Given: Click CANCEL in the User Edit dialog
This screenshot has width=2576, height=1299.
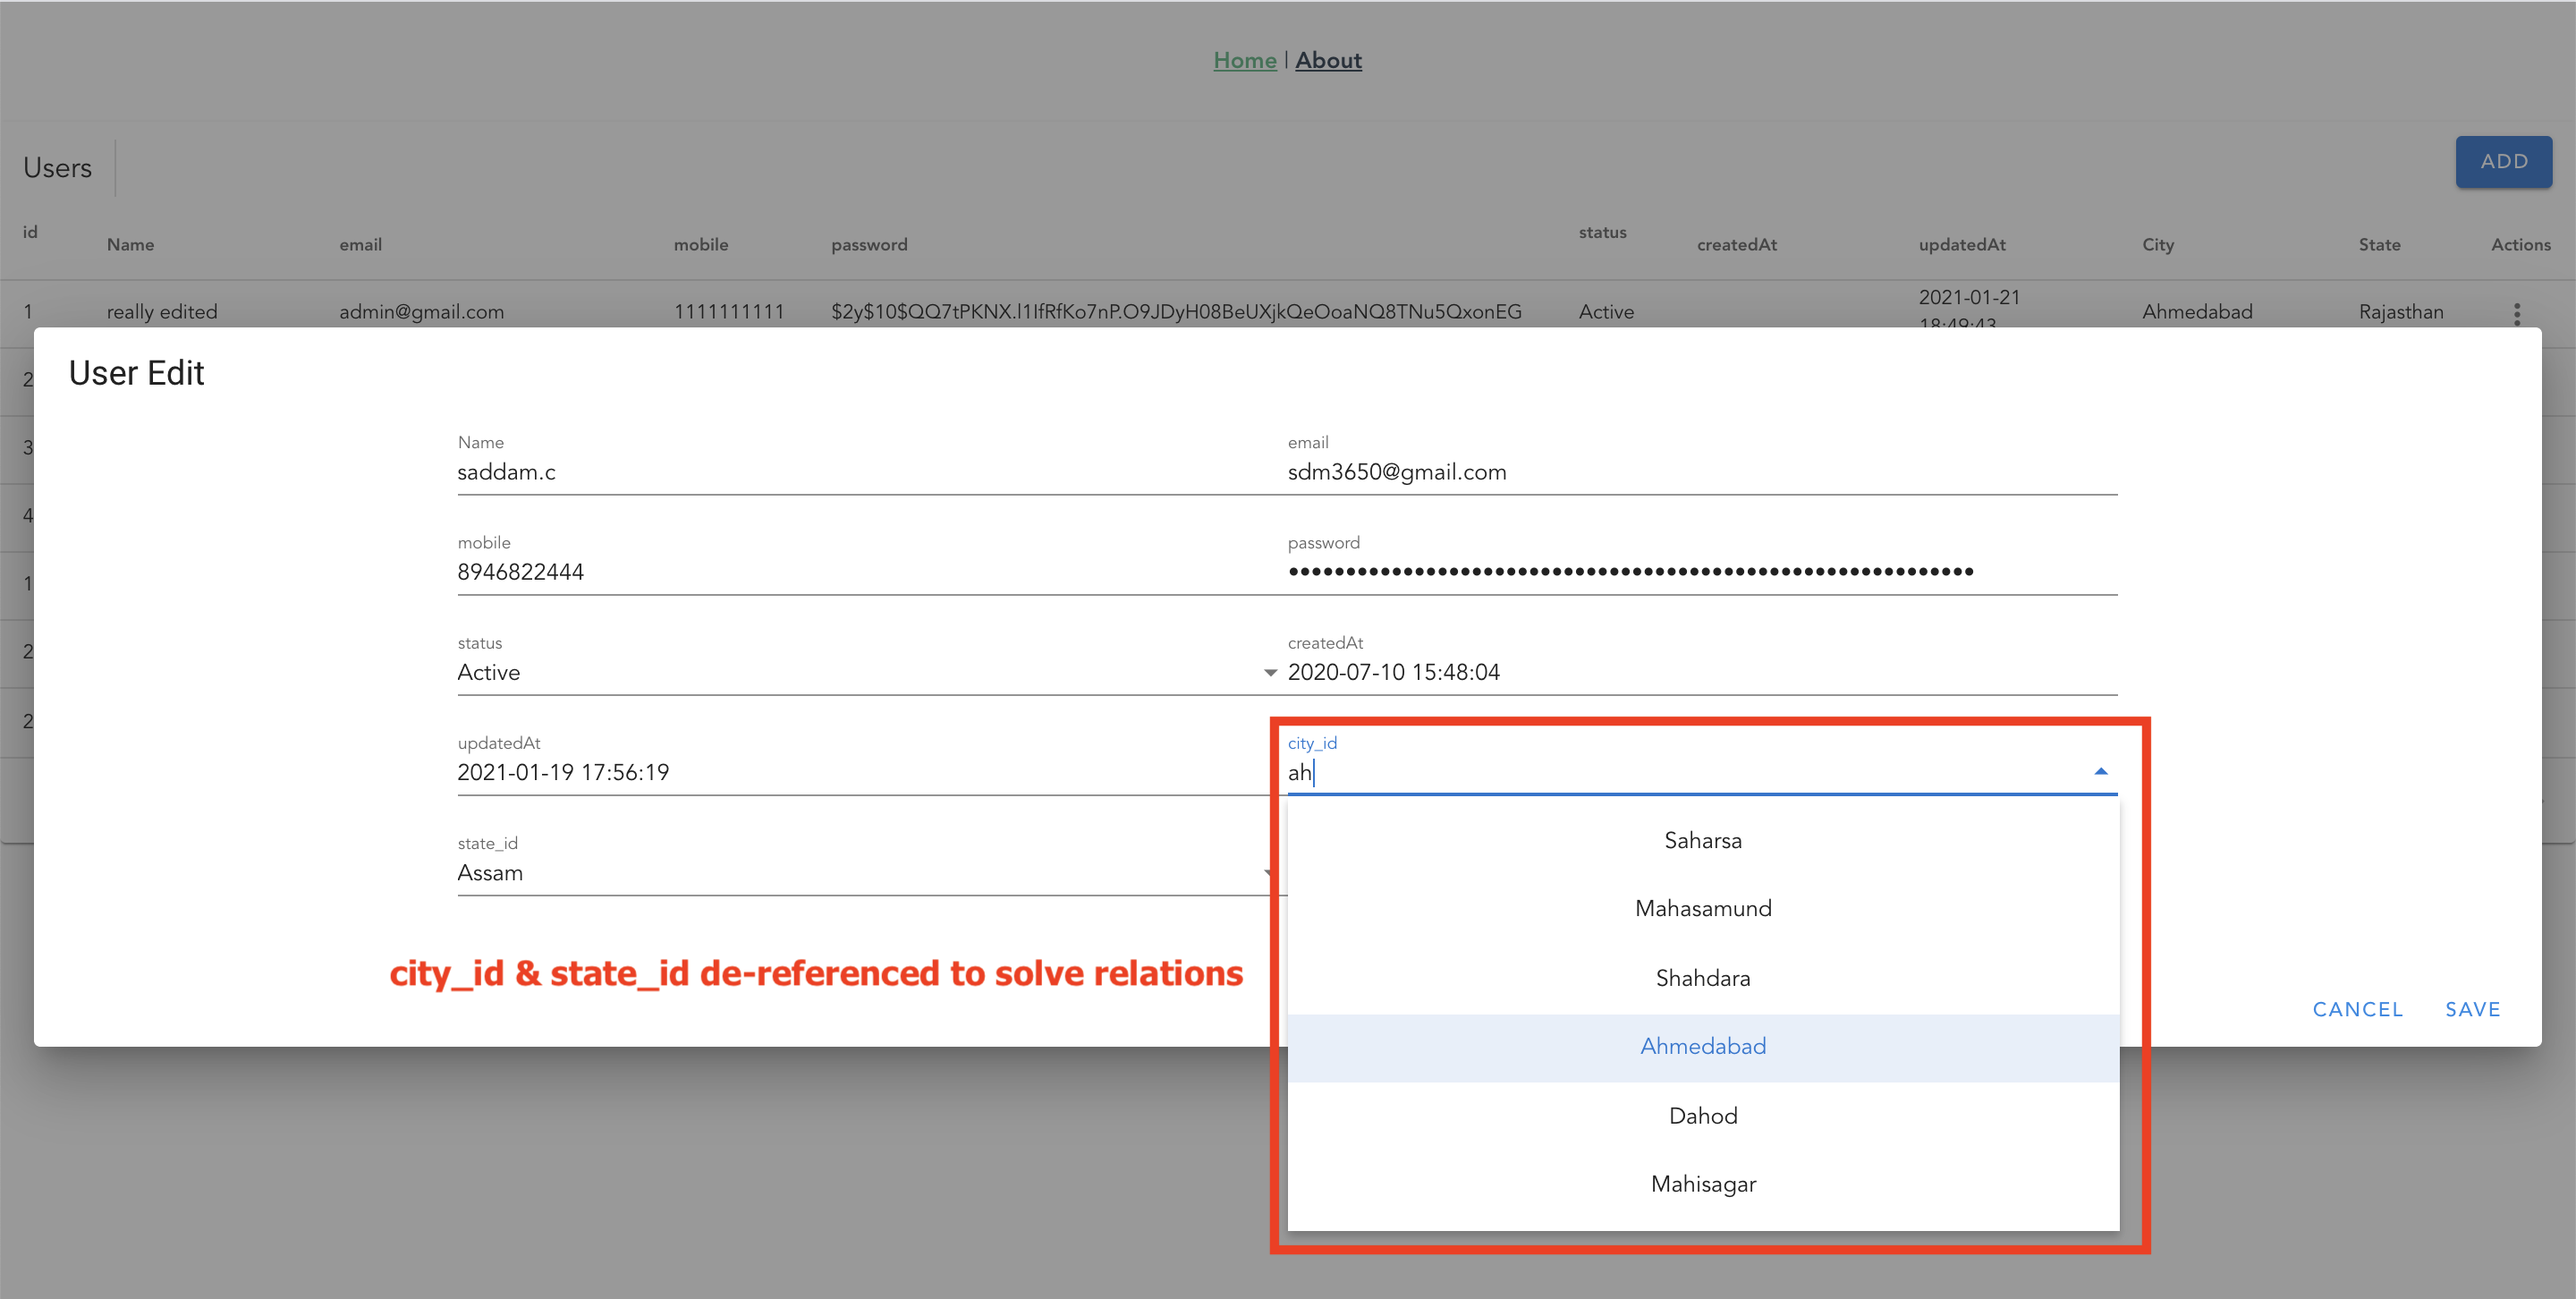Looking at the screenshot, I should (x=2357, y=1010).
